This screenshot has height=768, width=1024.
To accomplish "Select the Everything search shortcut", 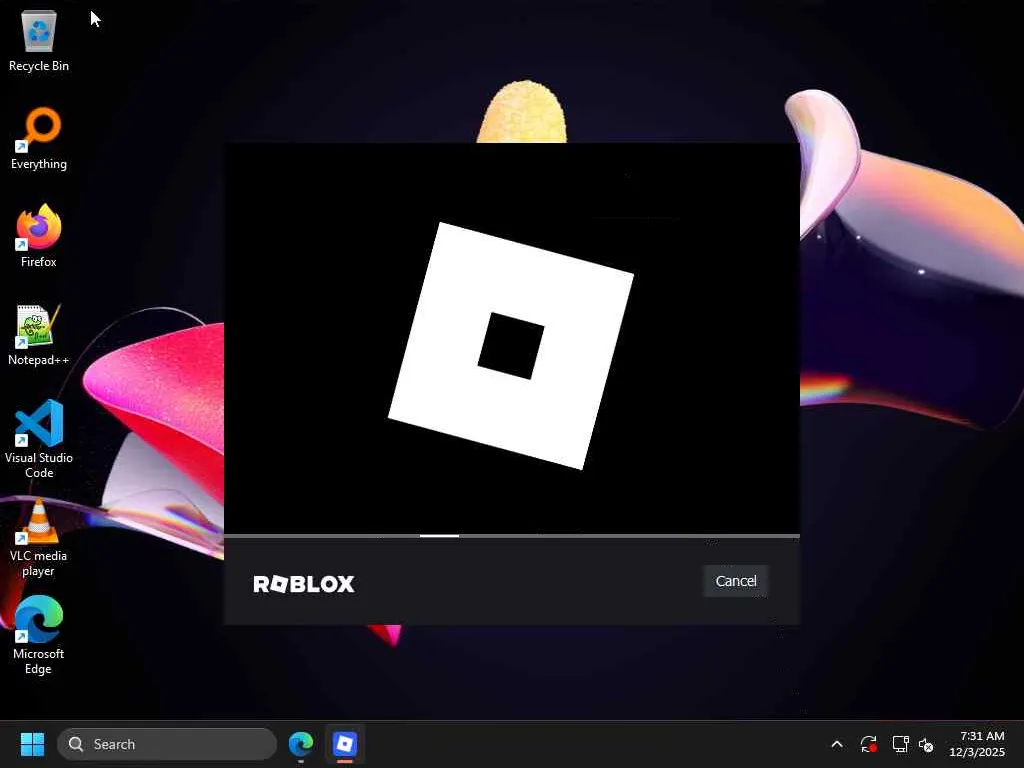I will (x=39, y=138).
